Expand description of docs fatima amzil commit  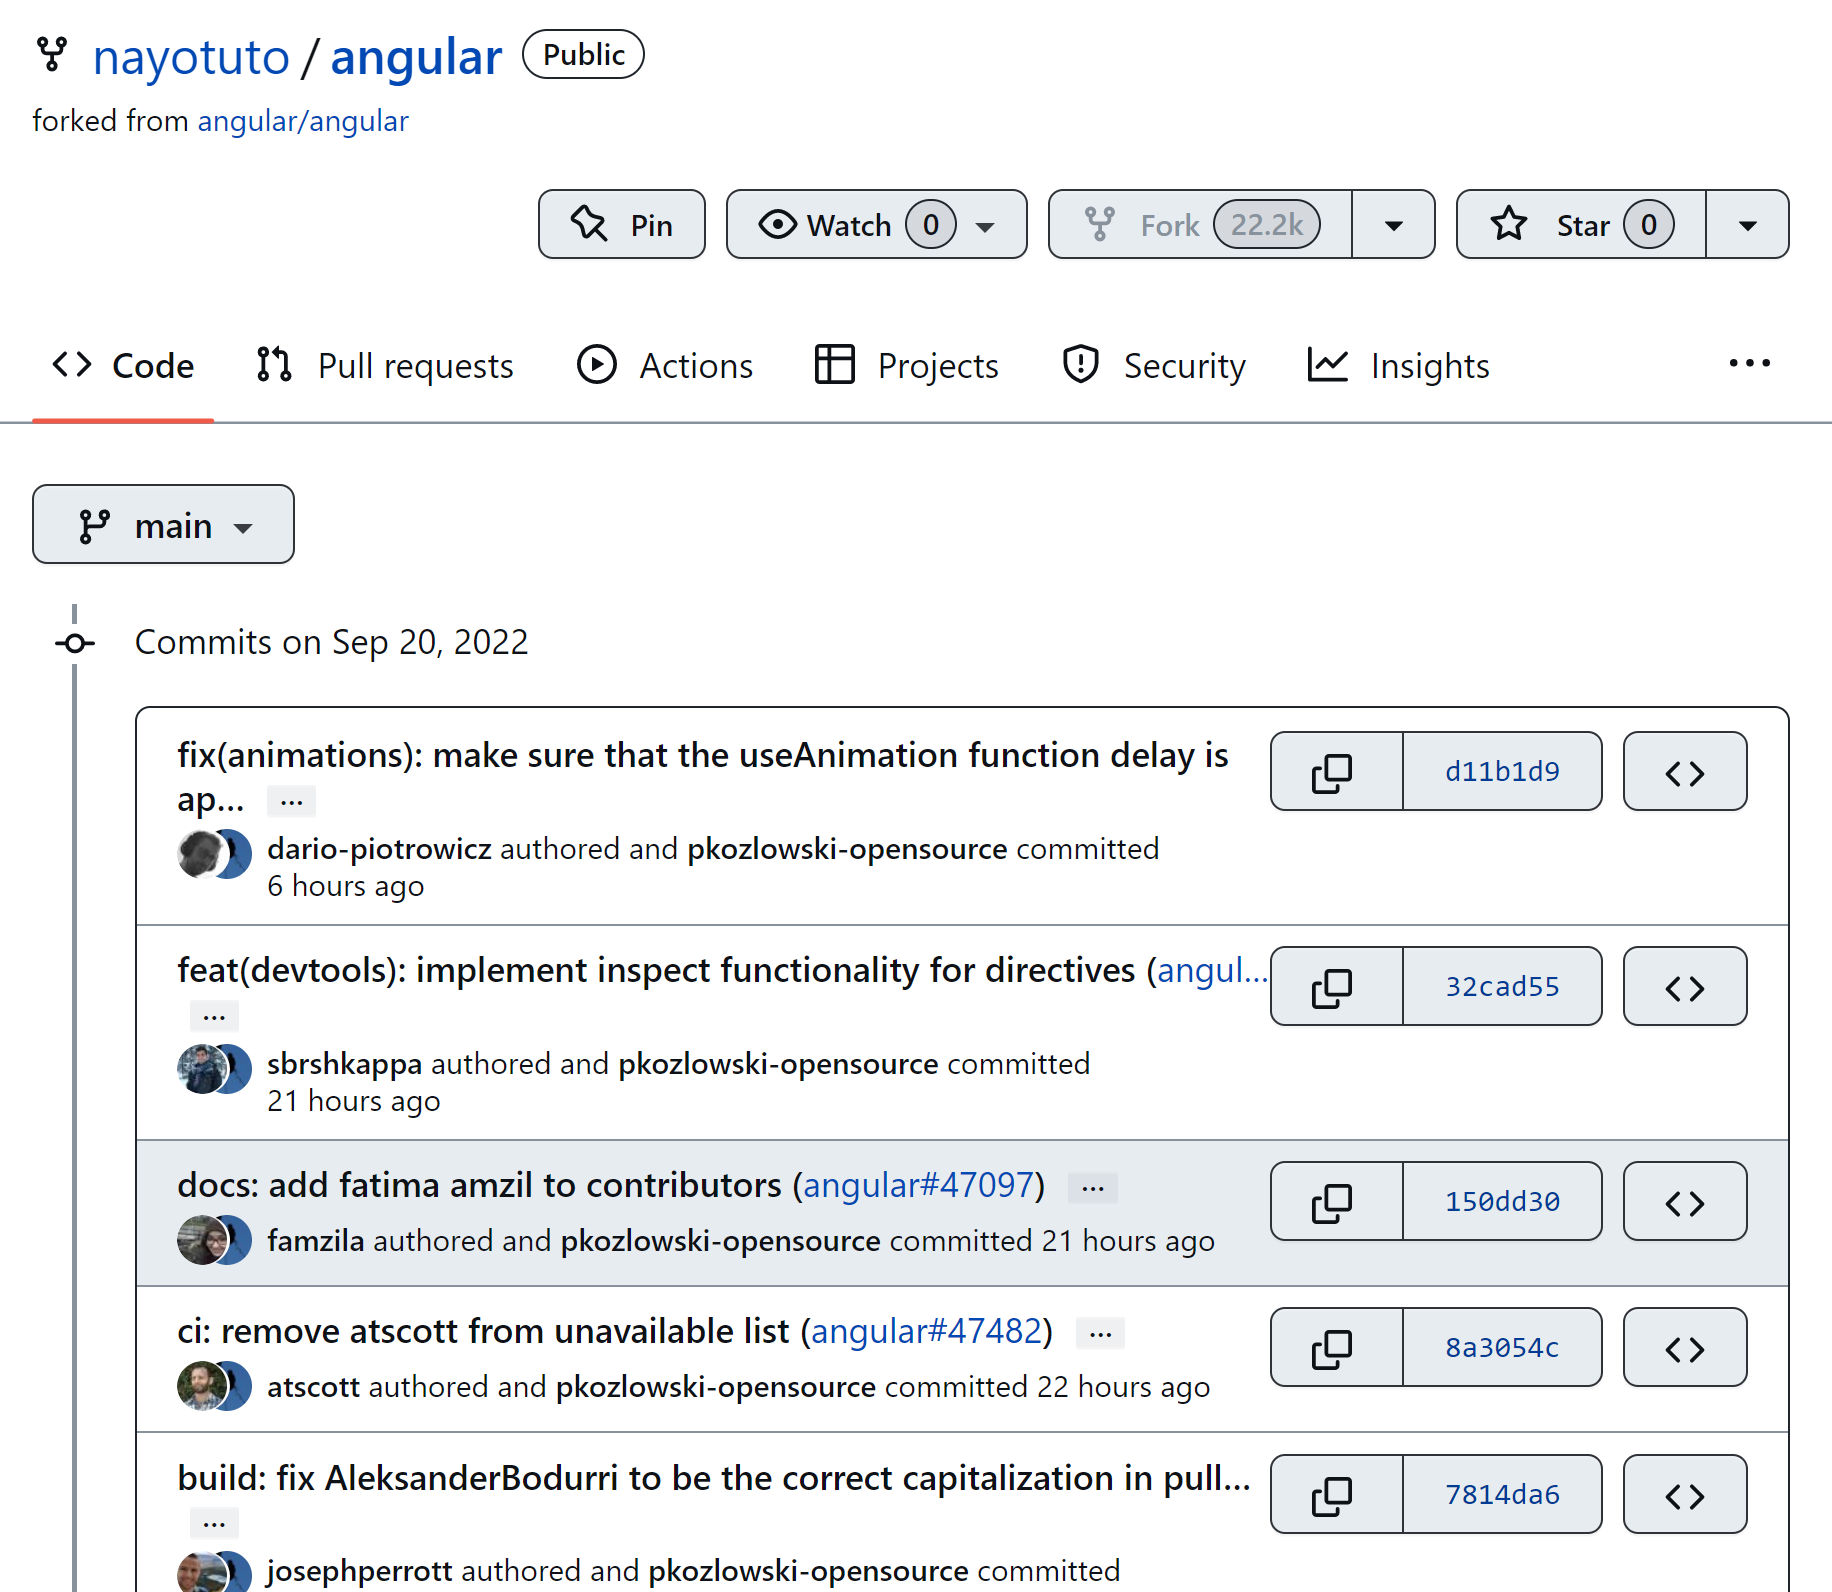[1093, 1187]
